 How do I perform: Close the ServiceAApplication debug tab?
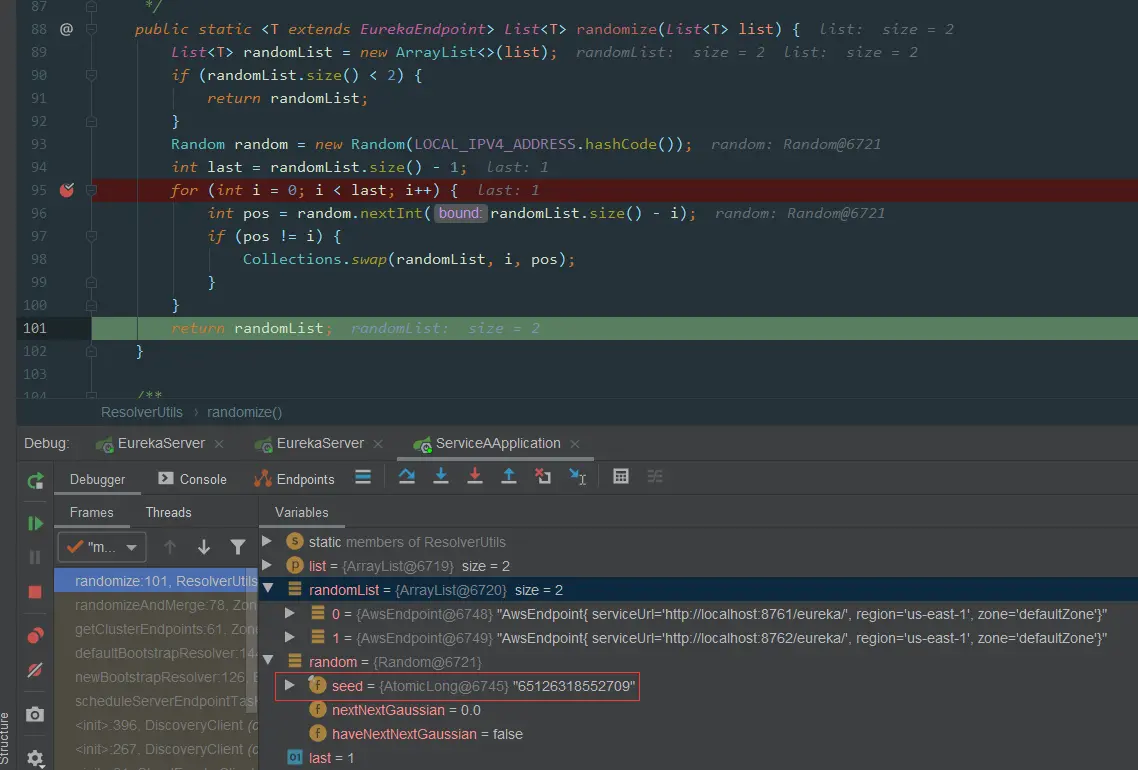[x=575, y=444]
